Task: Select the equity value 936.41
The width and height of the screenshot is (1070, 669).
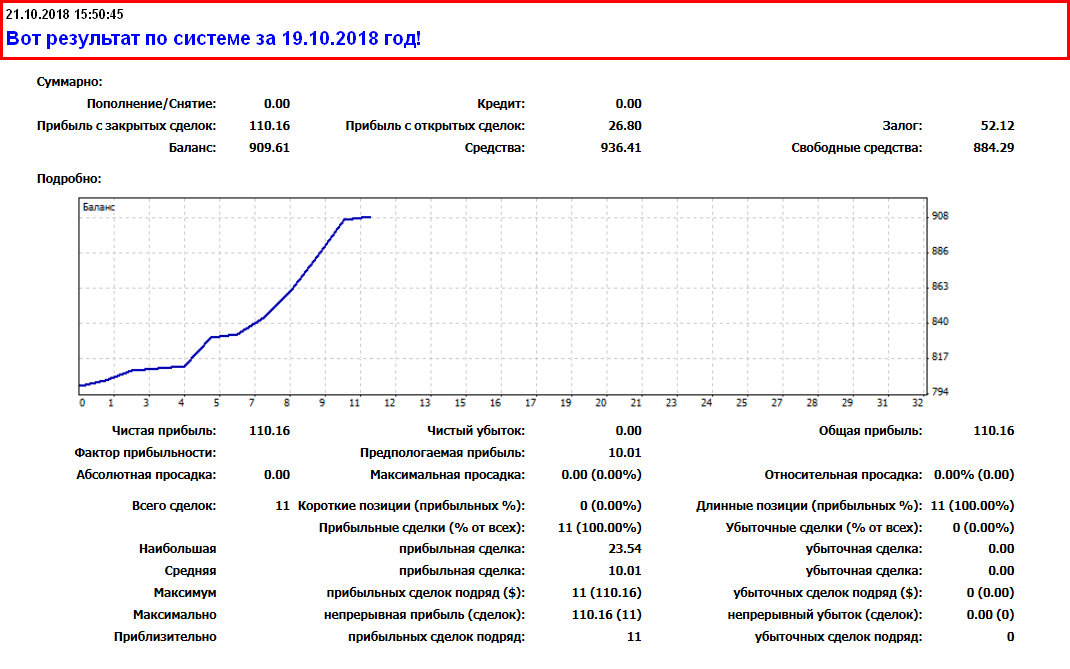Action: [x=621, y=147]
